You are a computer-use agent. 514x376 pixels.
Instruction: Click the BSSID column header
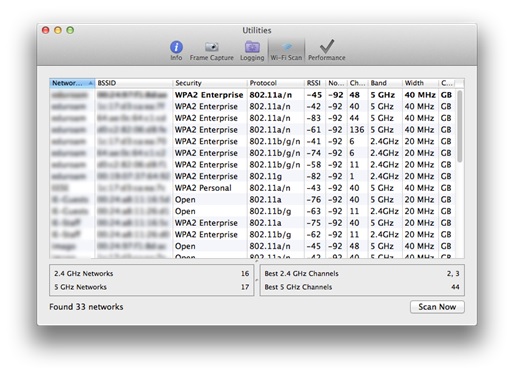tap(134, 83)
